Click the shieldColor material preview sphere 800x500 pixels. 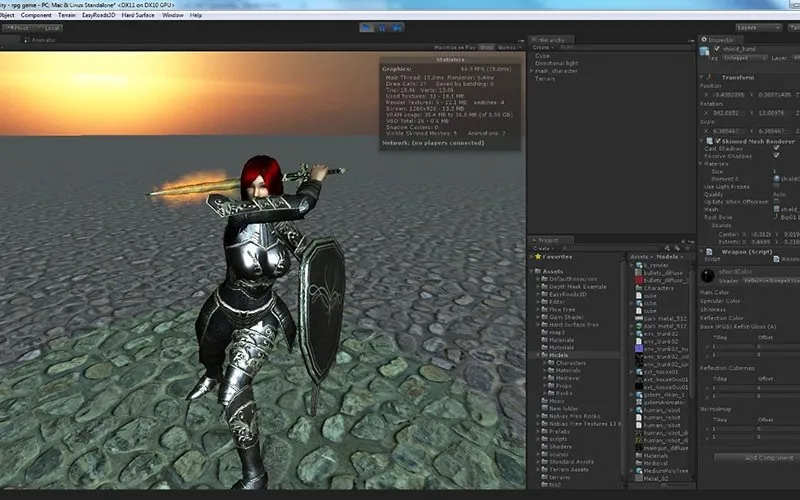coord(708,276)
